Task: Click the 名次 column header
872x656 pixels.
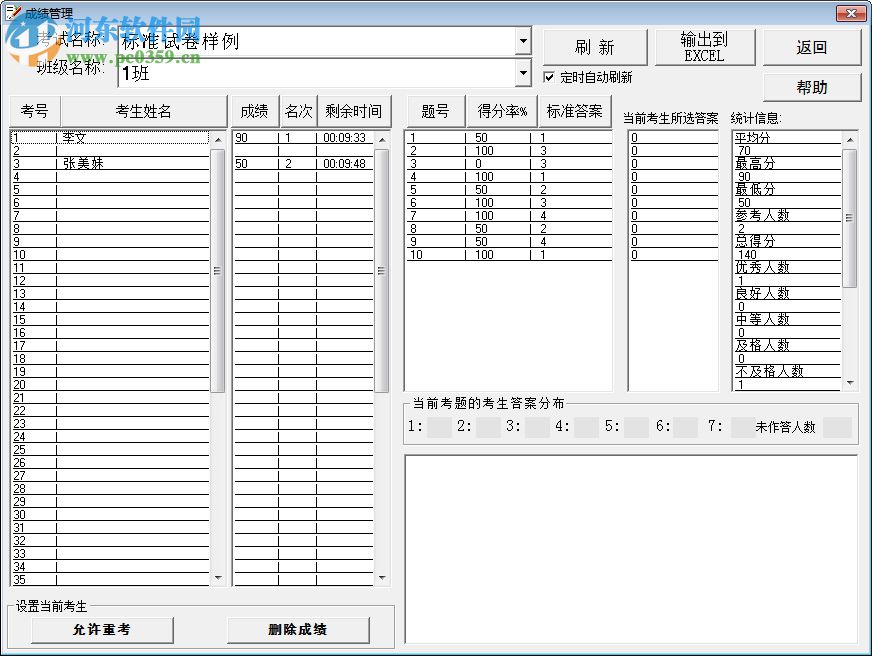Action: point(298,111)
